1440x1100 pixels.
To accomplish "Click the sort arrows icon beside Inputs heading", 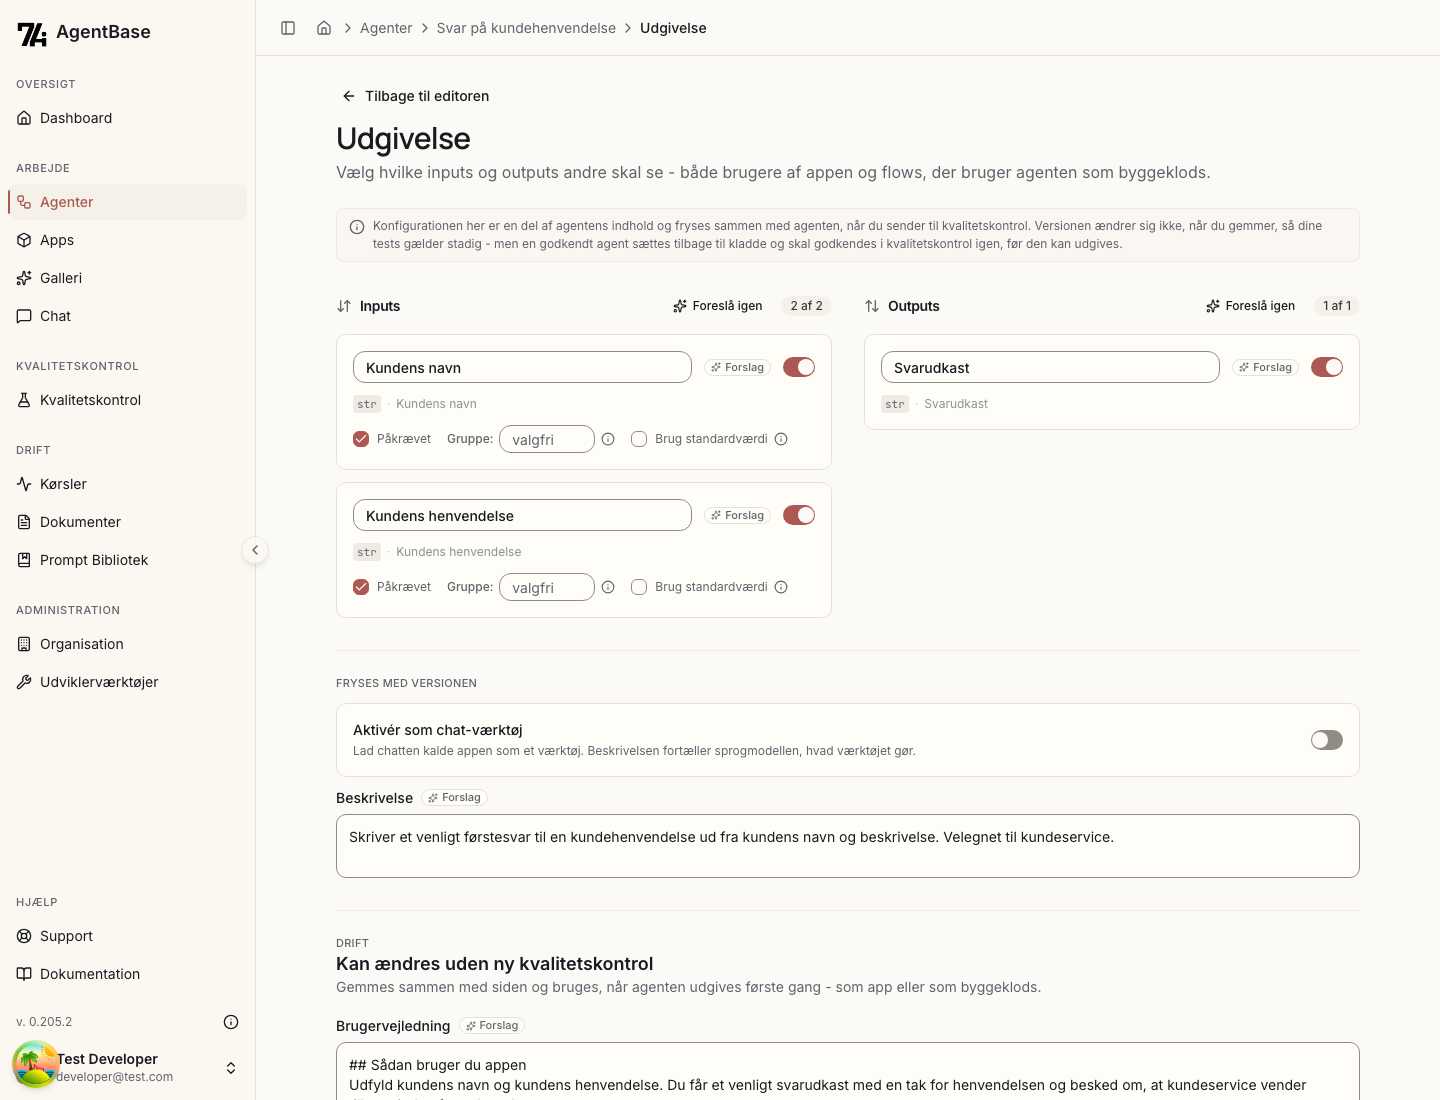I will [x=344, y=306].
